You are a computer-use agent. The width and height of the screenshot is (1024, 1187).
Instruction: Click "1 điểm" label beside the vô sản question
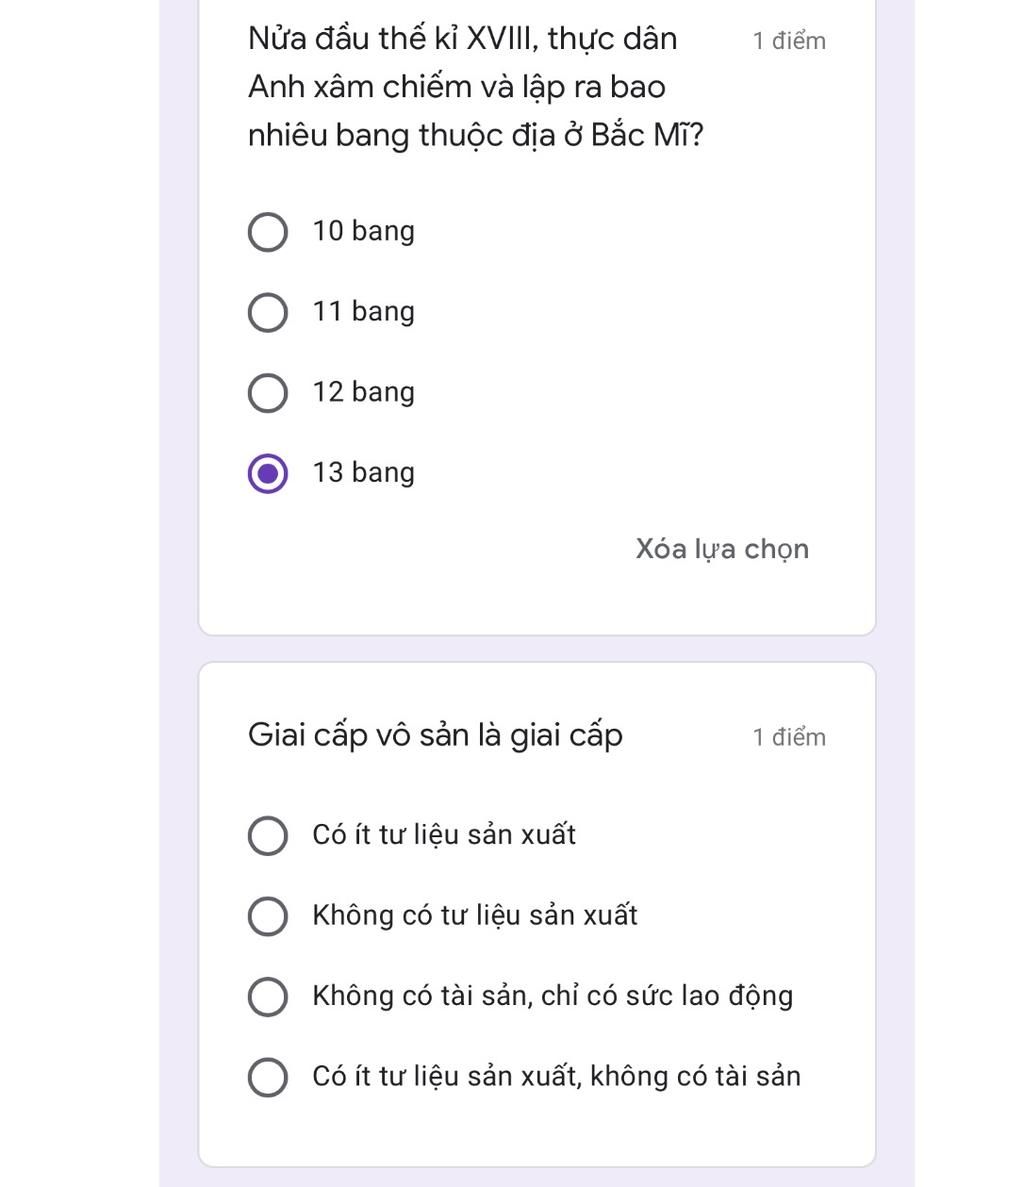pos(789,737)
